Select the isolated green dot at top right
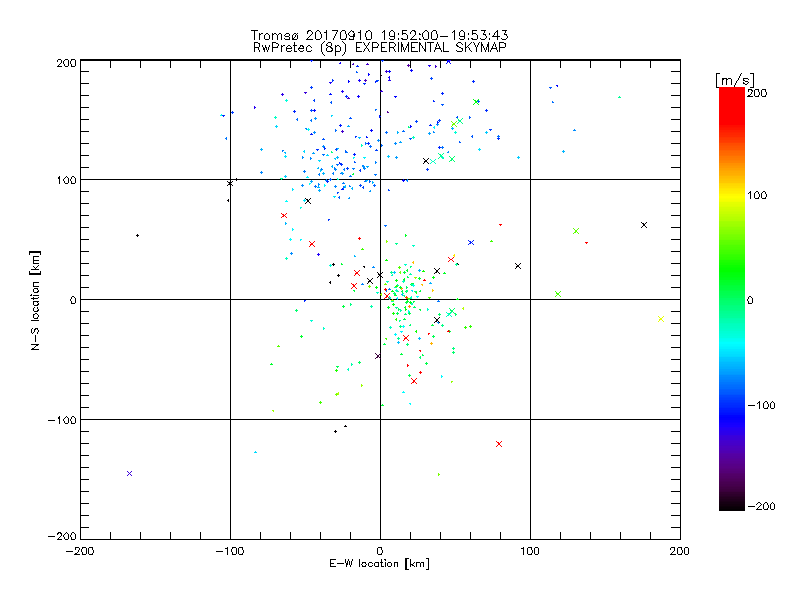Screen dimensions: 800x600 619,97
